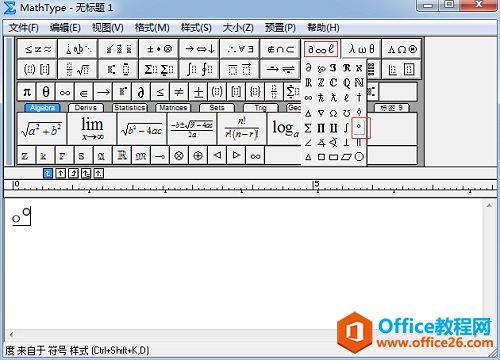Insert double-struck ℂ from the open palette
The image size is (500, 360).
coord(333,82)
